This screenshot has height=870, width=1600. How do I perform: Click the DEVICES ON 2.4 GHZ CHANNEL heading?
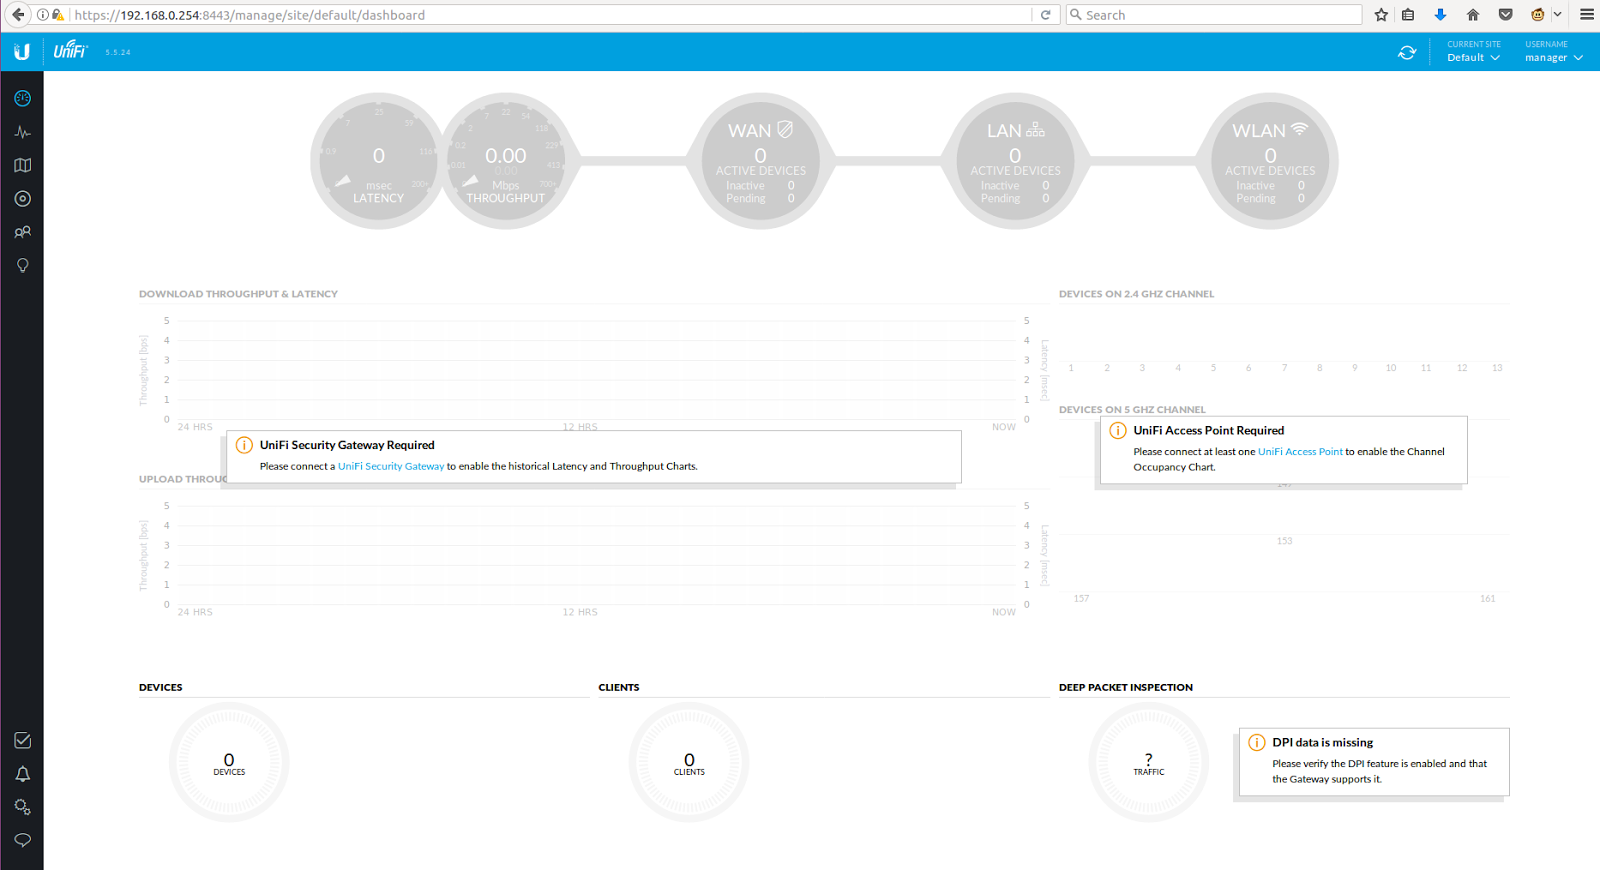coord(1136,294)
